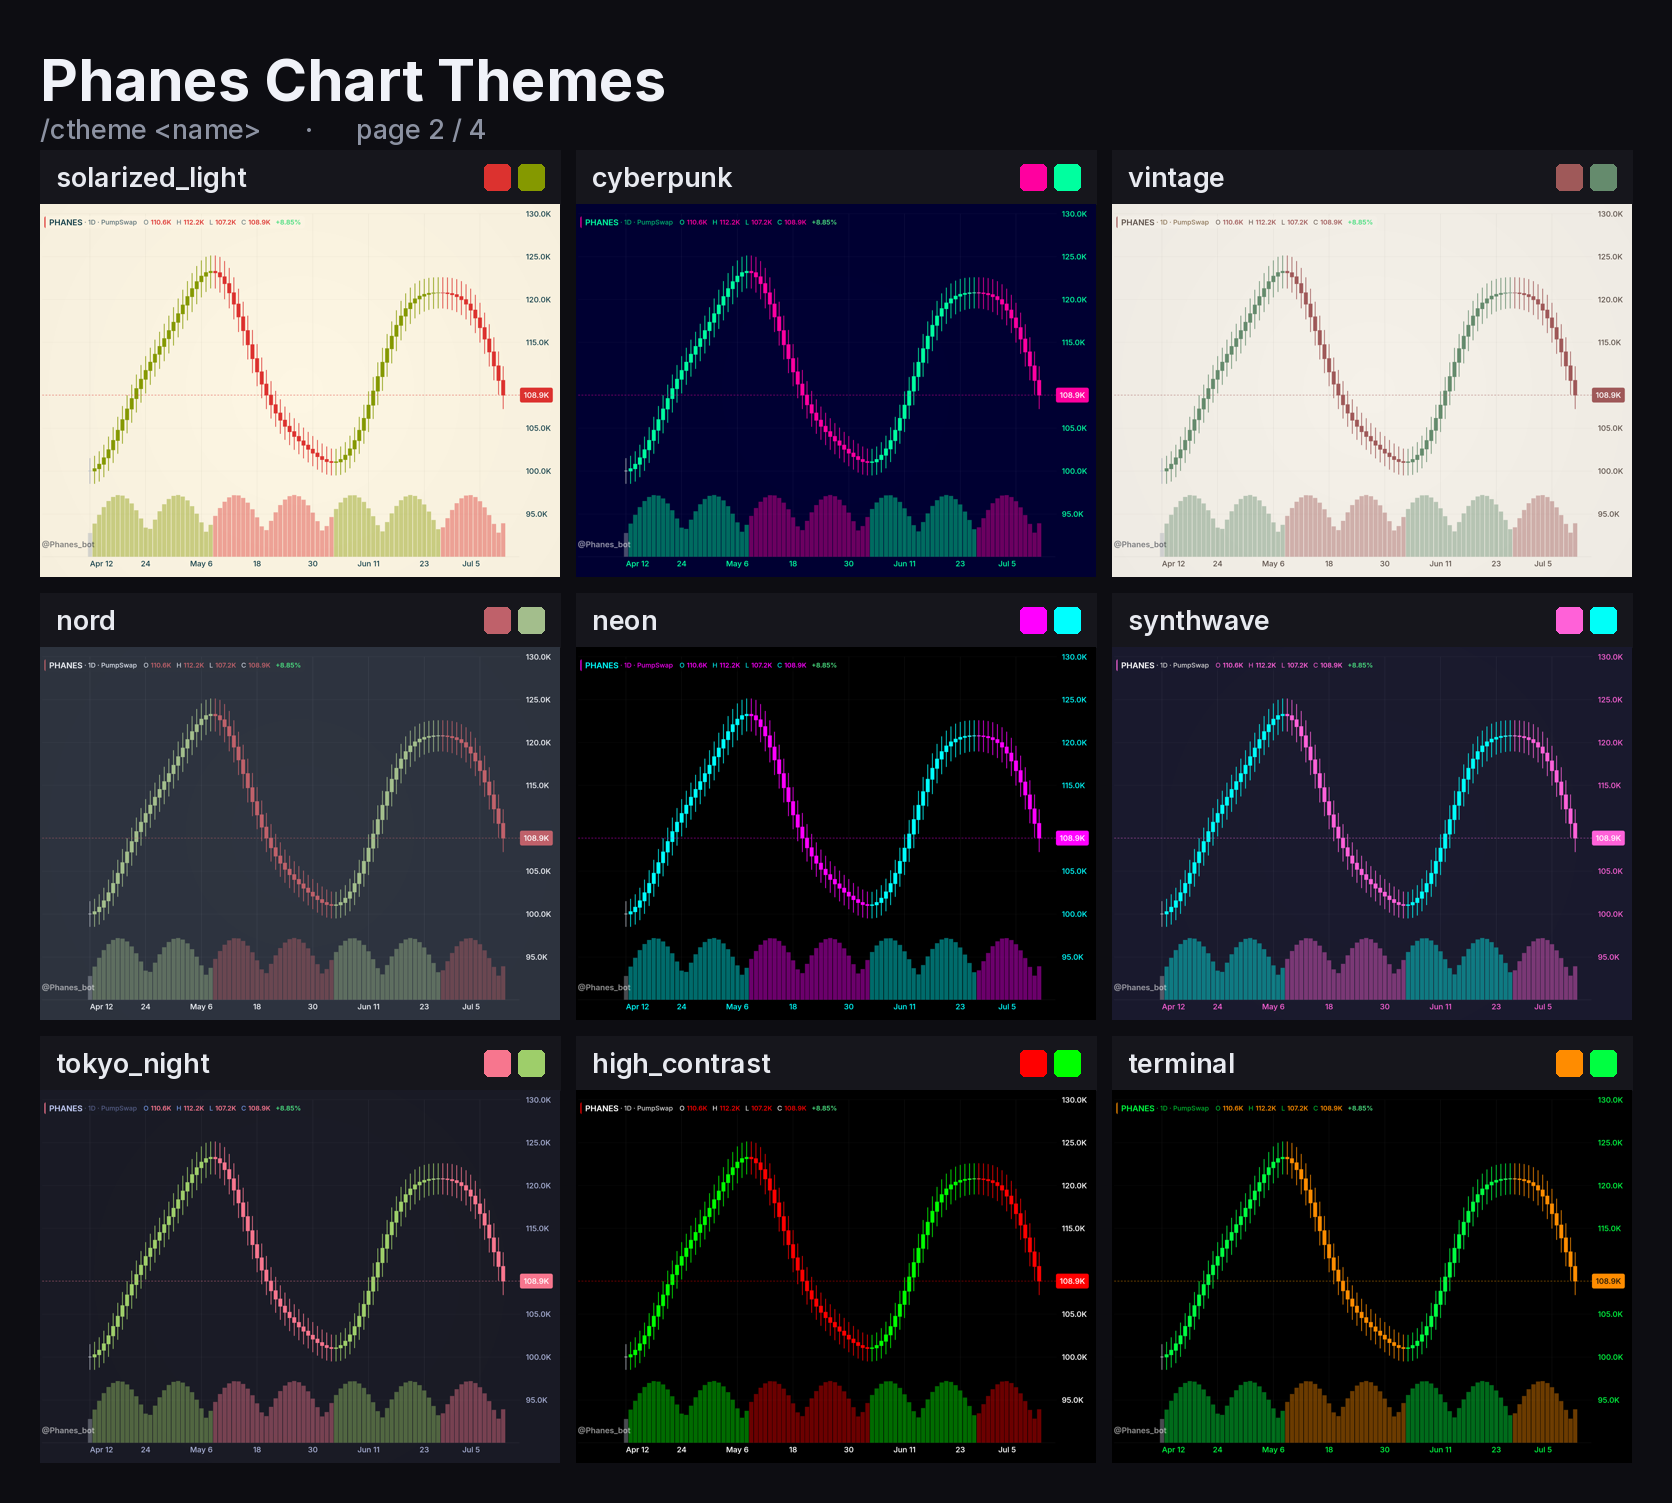The width and height of the screenshot is (1672, 1503).
Task: Click the 108.9K price tag in tokyo_night chart
Action: 536,1281
